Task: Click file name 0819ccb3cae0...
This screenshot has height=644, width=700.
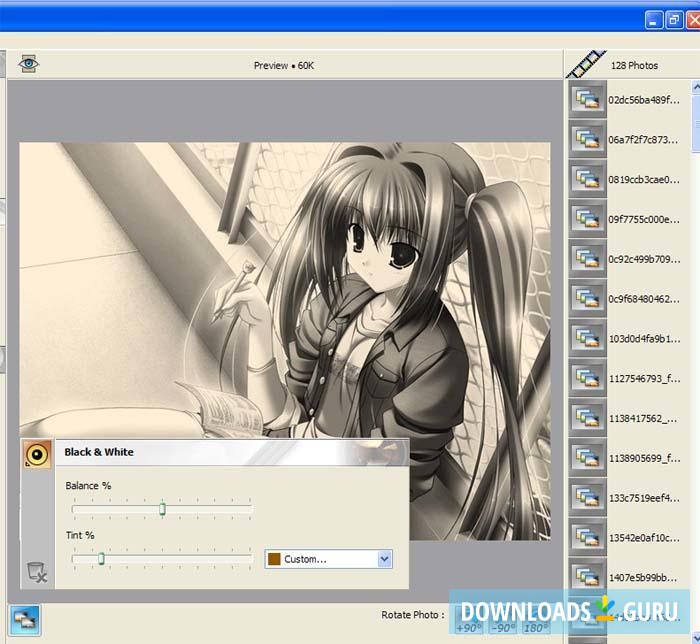Action: coord(644,179)
